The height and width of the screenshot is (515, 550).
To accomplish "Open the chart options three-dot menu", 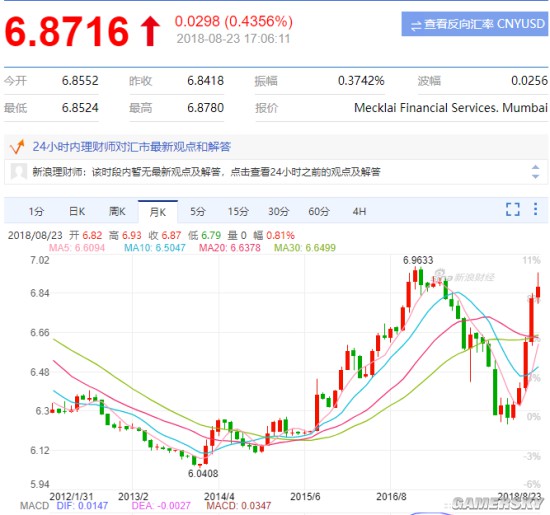I will click(535, 209).
